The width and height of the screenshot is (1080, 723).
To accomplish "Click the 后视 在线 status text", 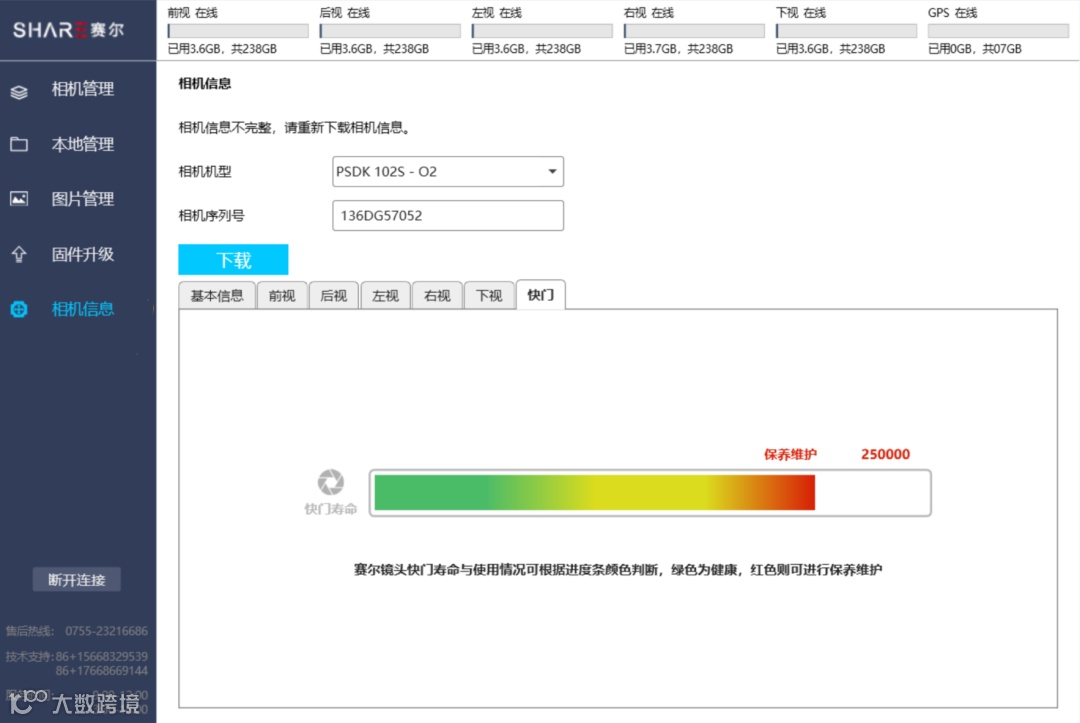I will point(344,13).
